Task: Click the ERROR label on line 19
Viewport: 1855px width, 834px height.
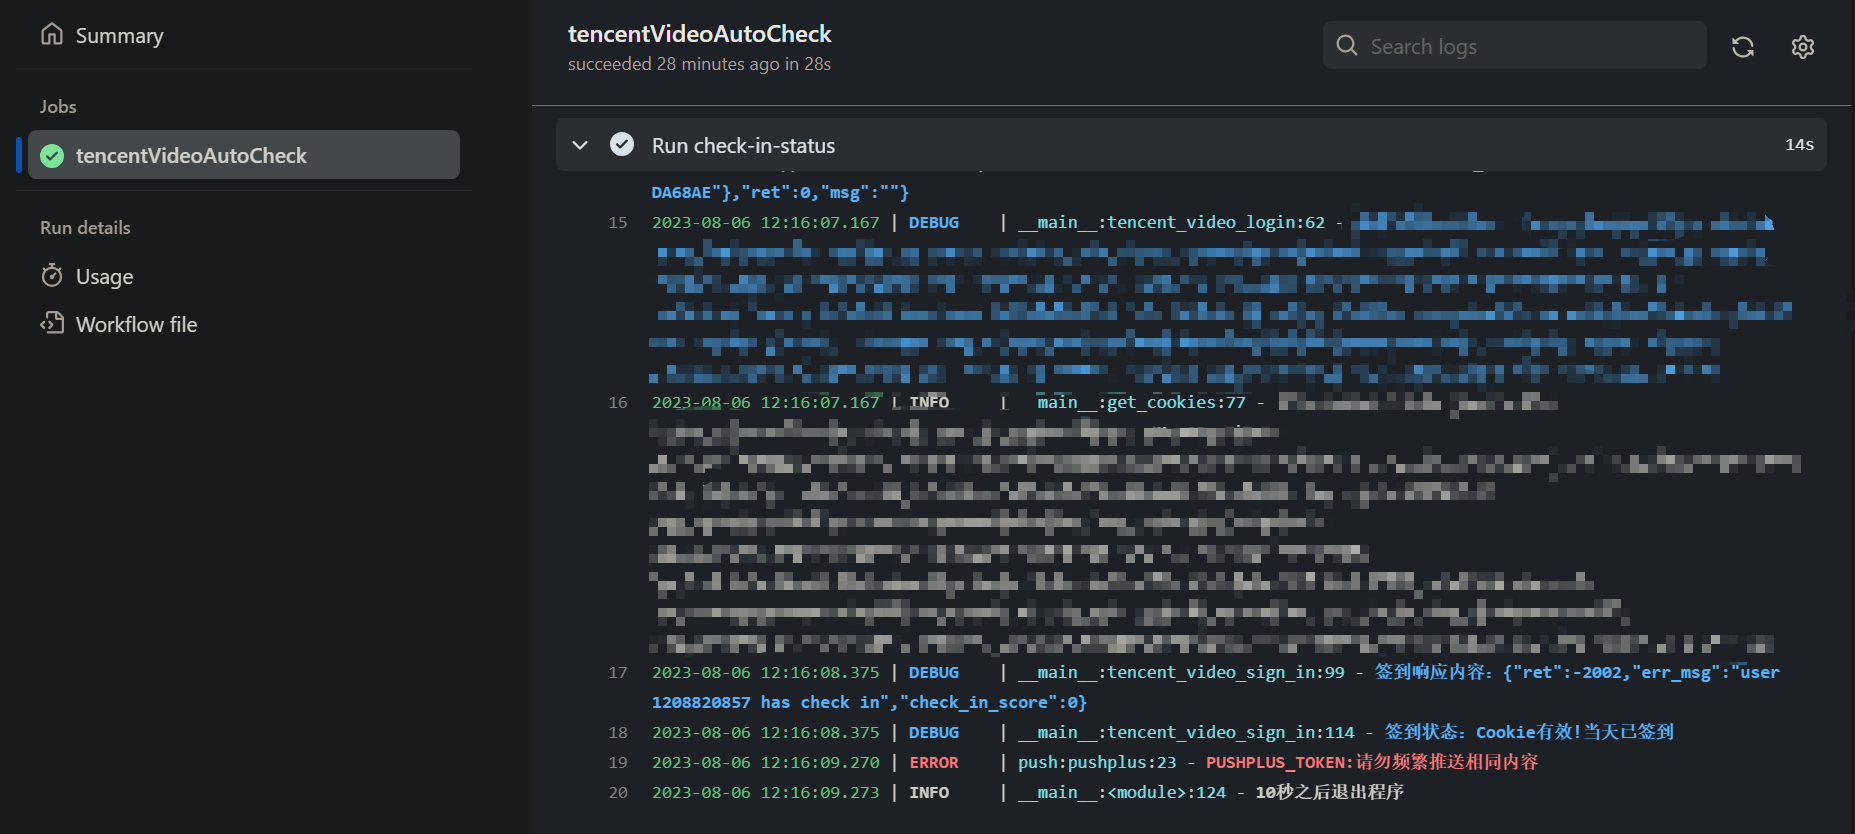Action: tap(934, 763)
